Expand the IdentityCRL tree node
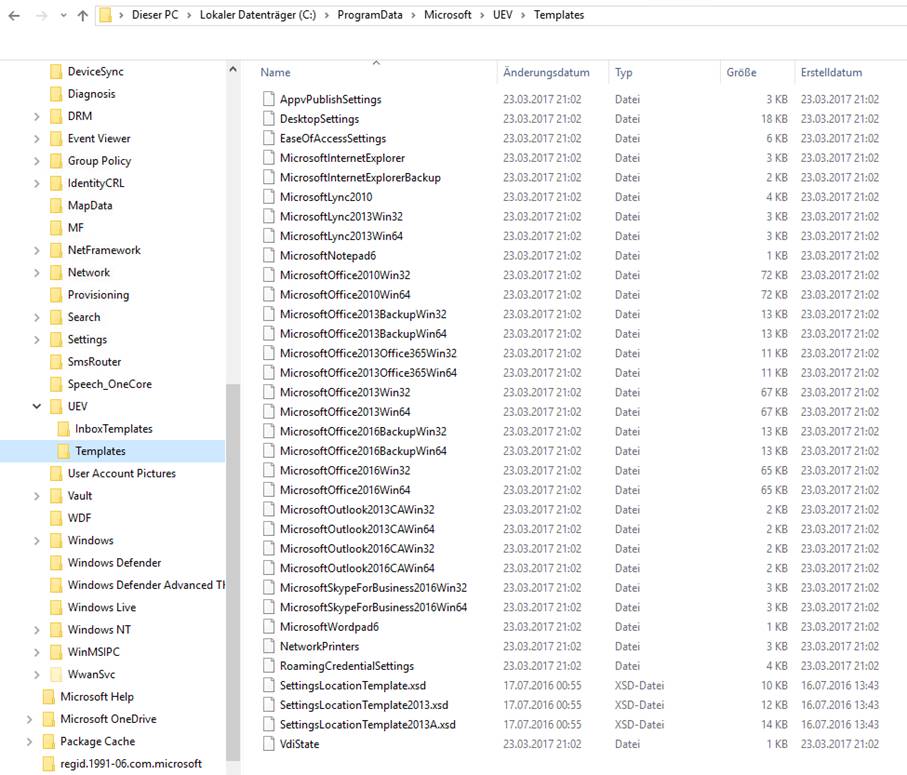Viewport: 907px width, 775px height. (36, 183)
